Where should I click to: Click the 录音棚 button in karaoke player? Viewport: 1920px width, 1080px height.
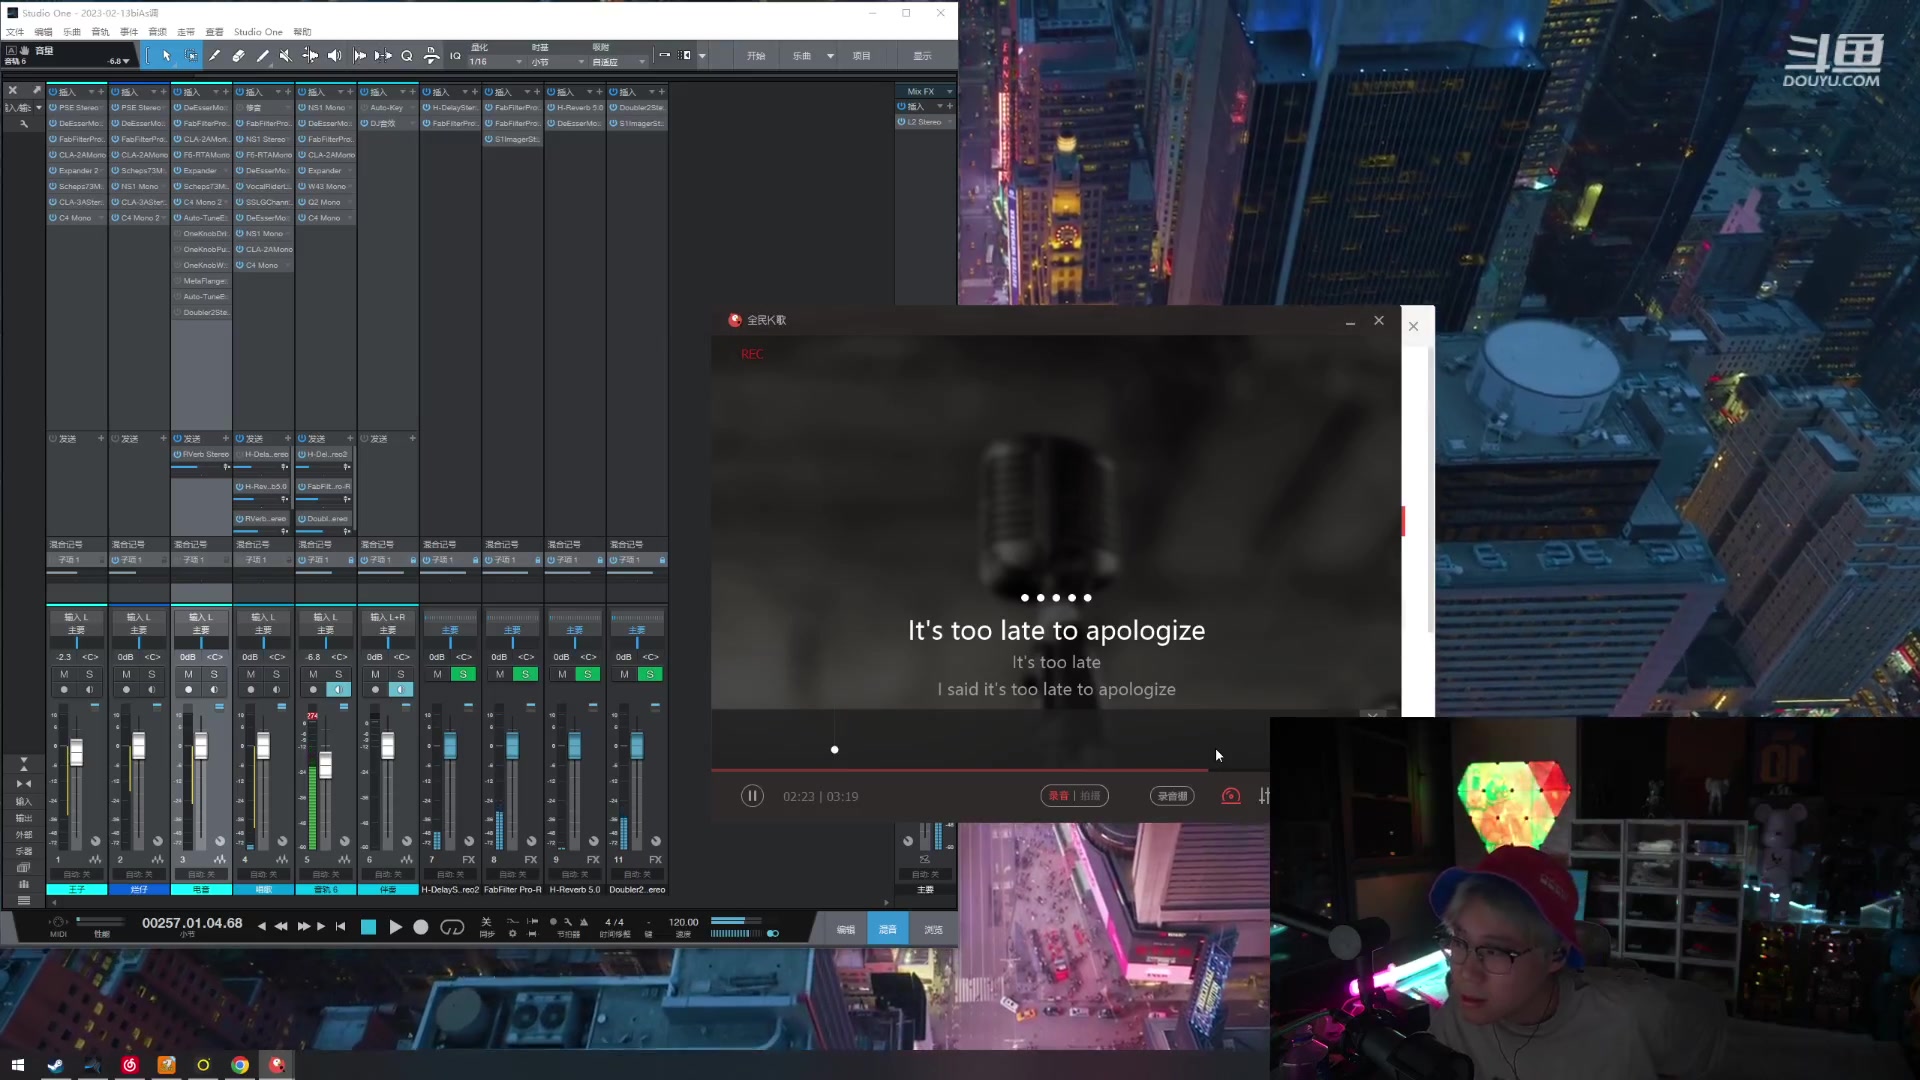[x=1172, y=796]
